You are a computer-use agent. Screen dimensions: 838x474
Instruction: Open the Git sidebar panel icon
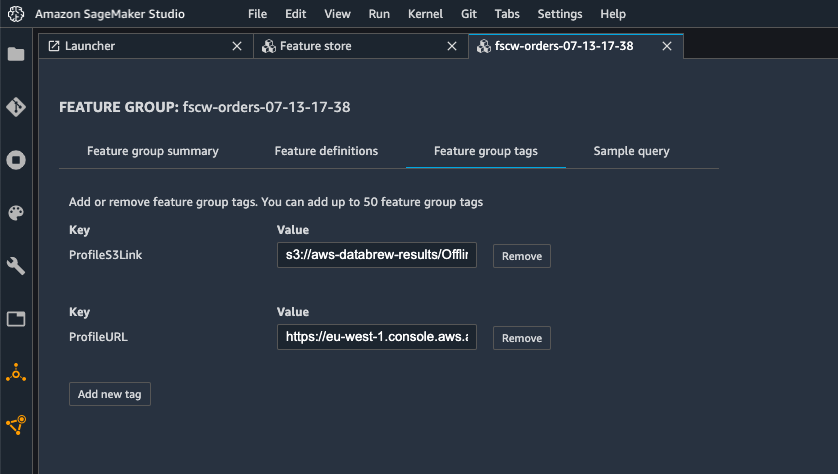16,107
